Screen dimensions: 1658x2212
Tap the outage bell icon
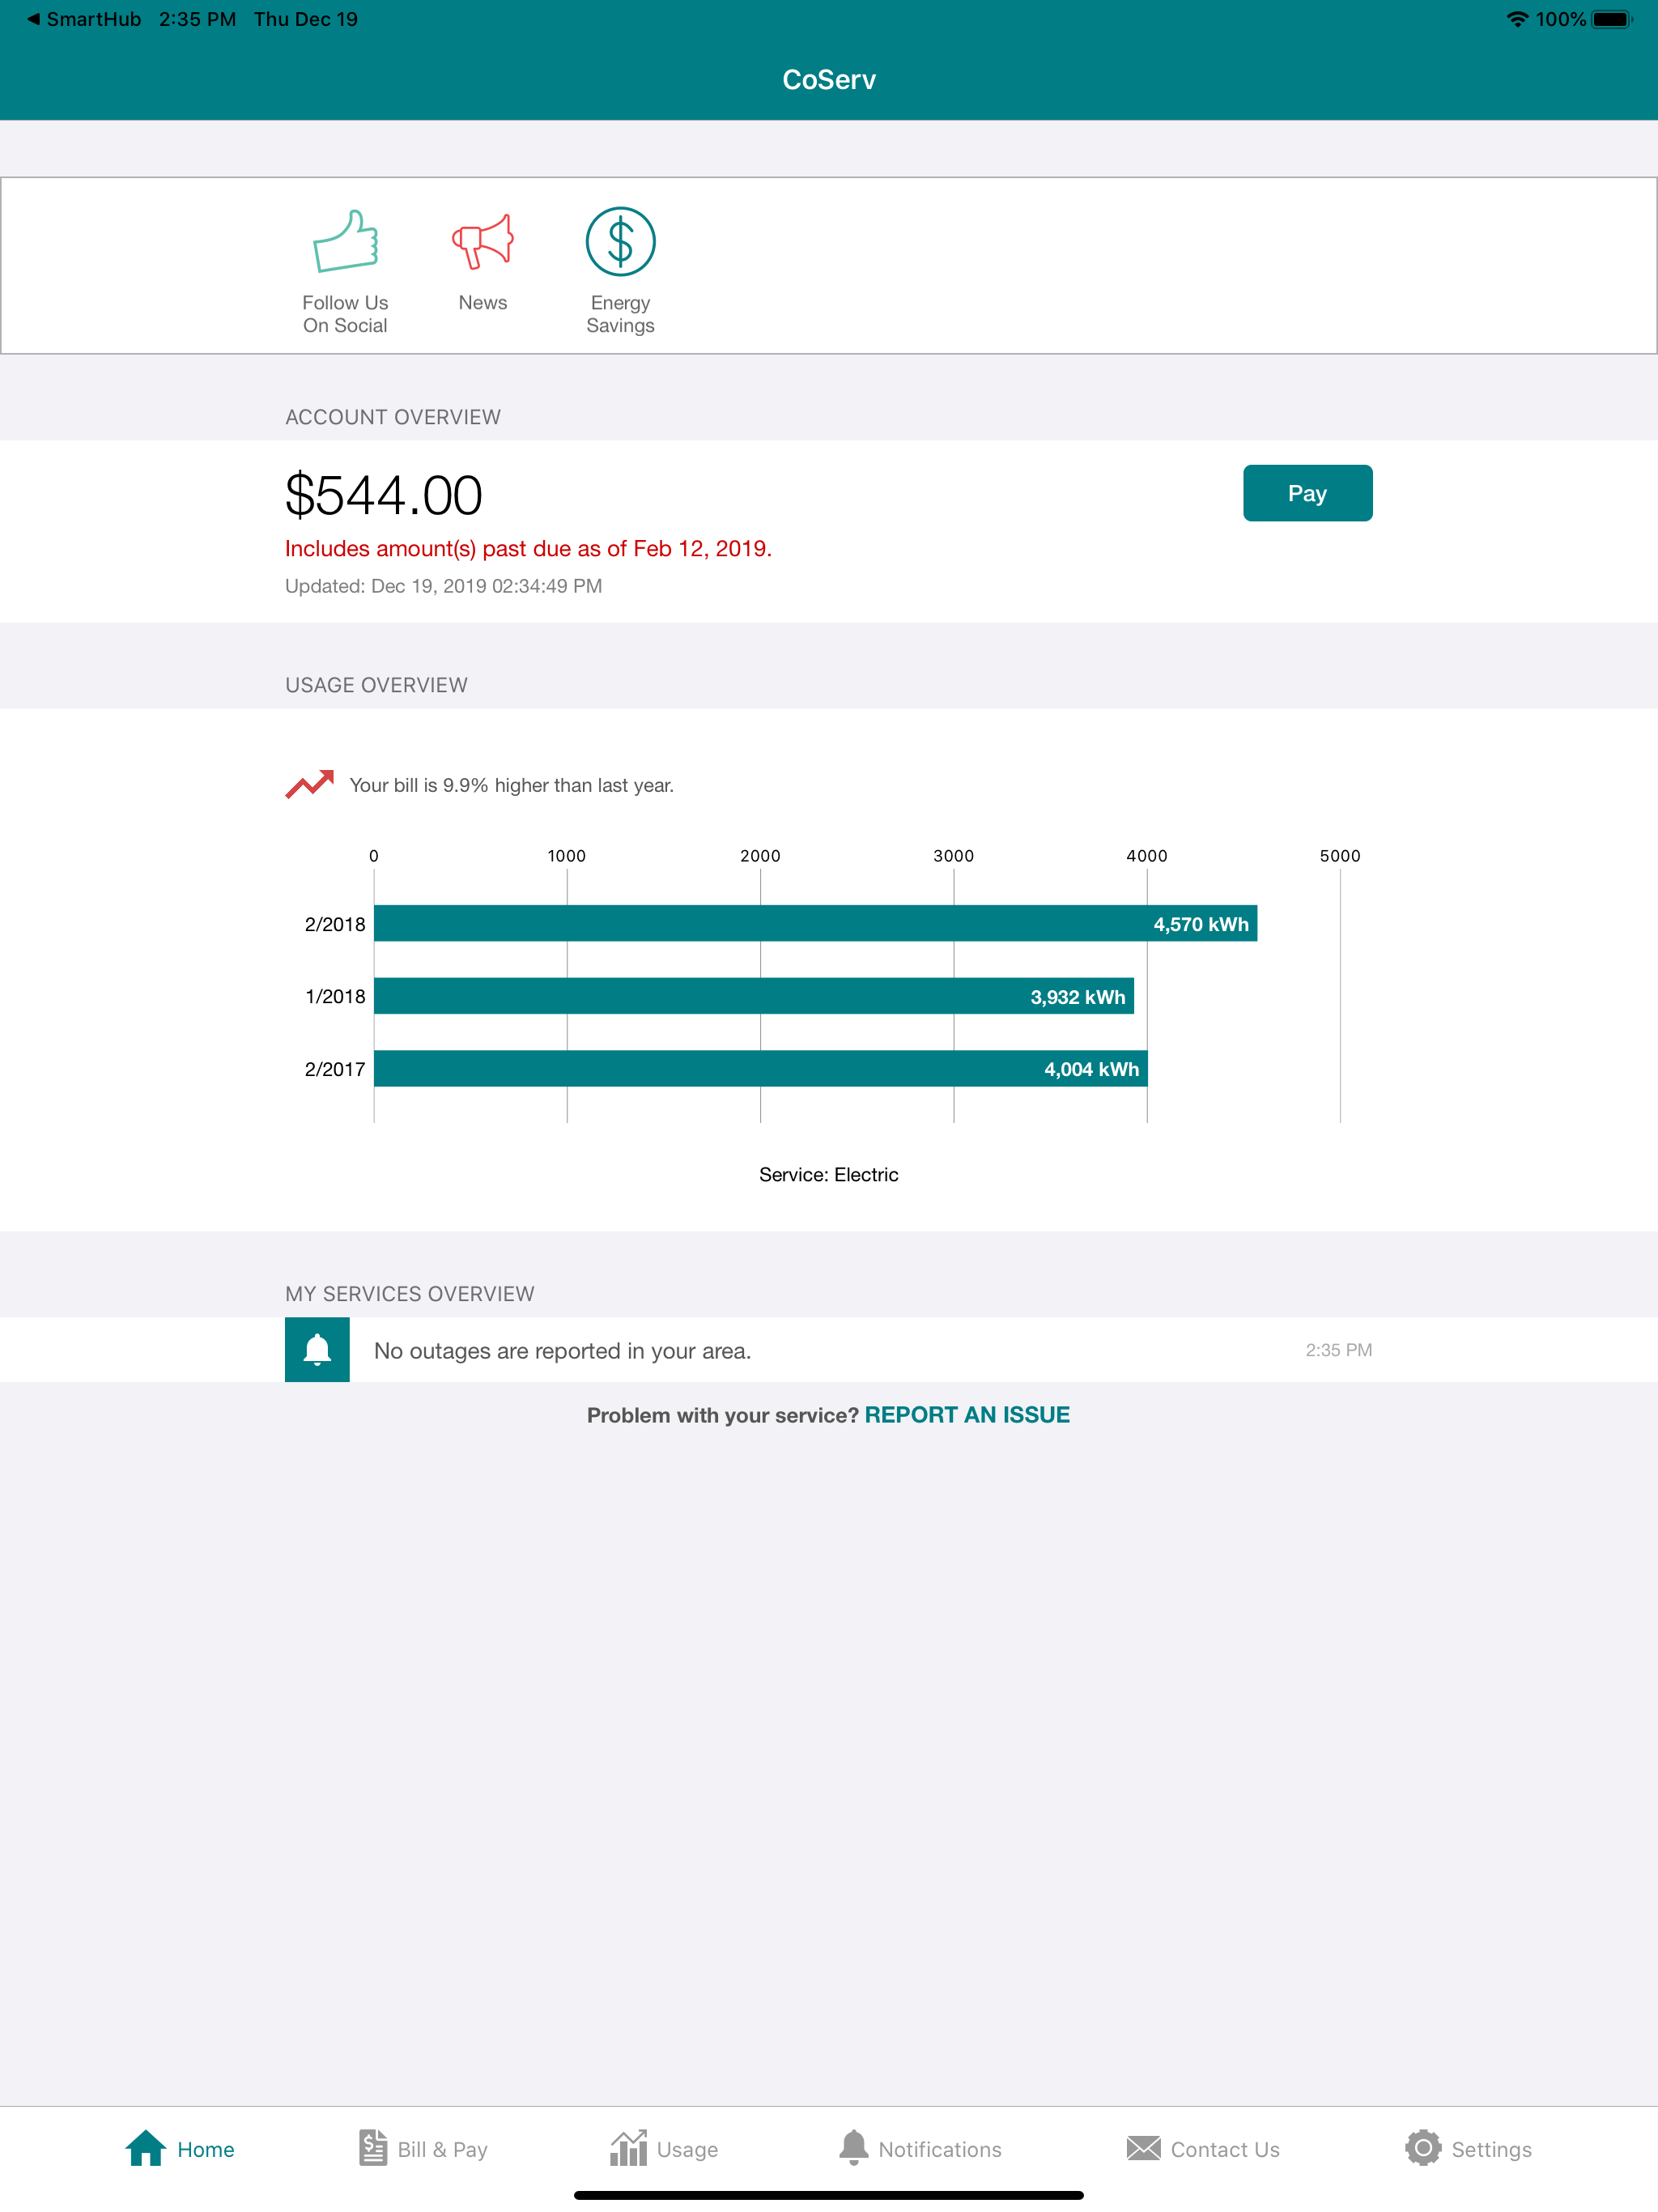(317, 1350)
